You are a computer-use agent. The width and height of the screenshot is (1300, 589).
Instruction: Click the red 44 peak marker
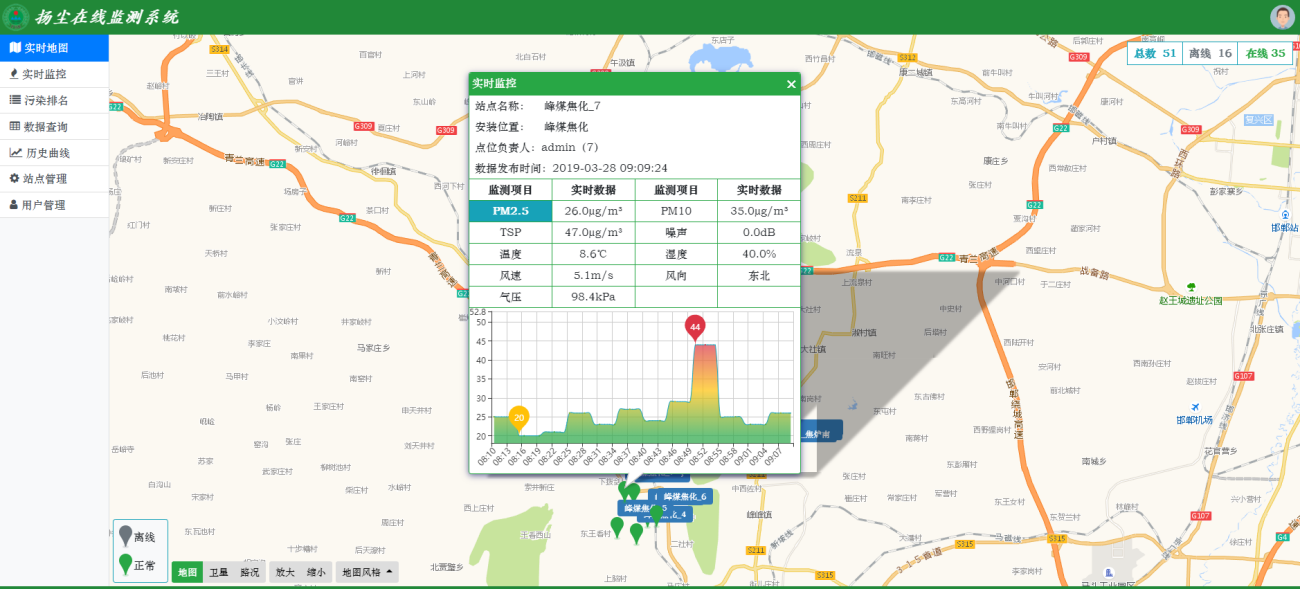click(694, 326)
